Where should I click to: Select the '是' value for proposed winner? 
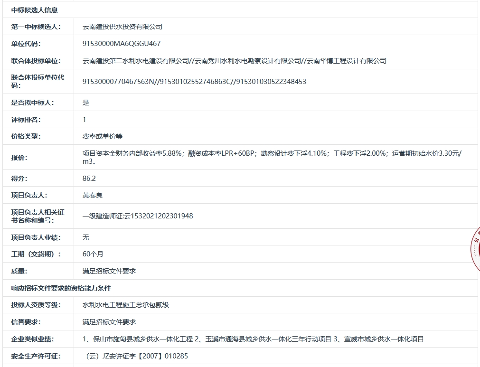click(86, 103)
